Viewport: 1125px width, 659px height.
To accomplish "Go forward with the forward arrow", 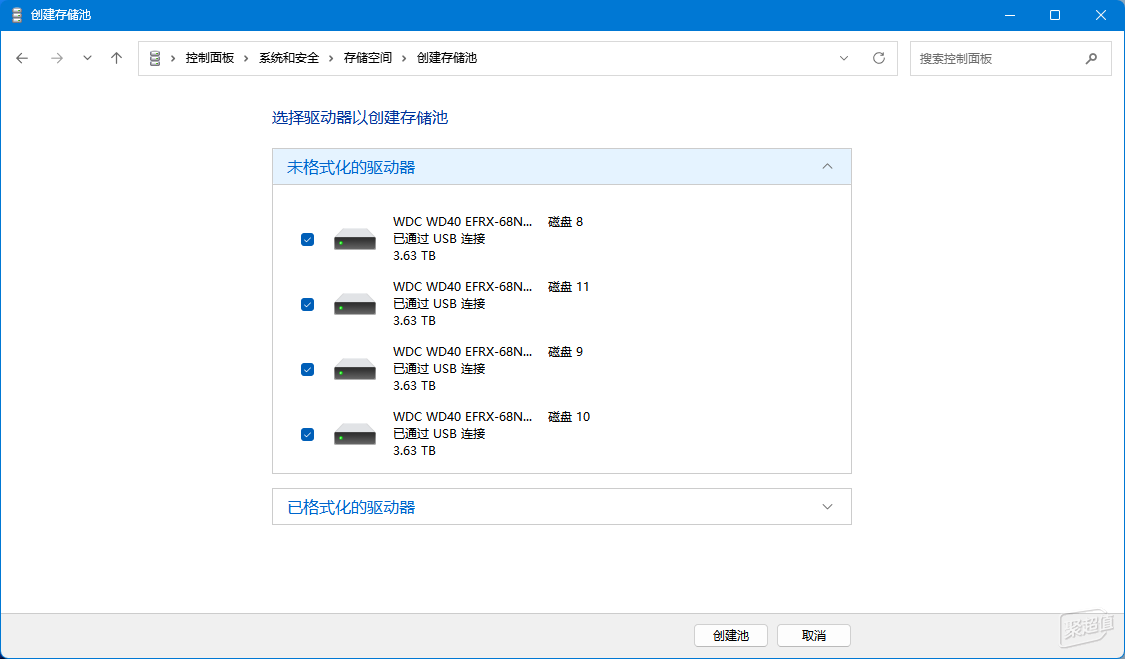I will (x=57, y=58).
